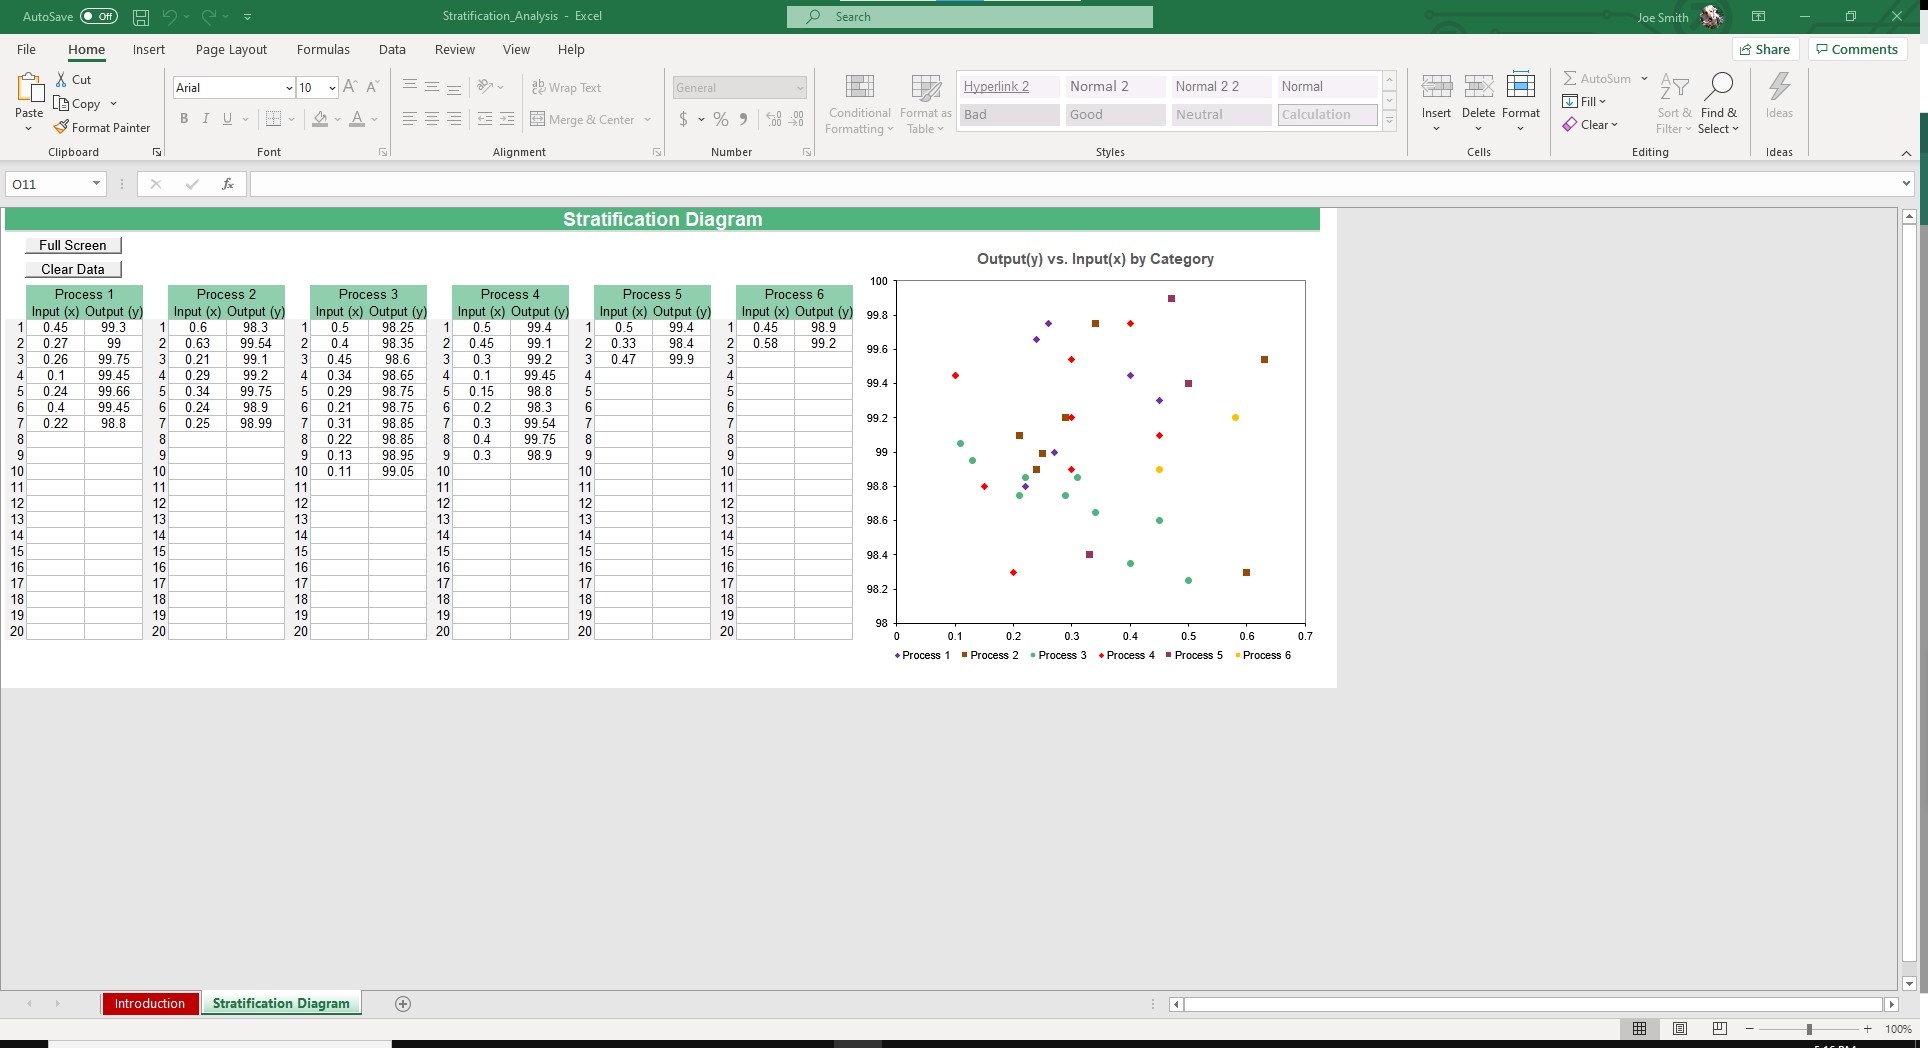This screenshot has height=1048, width=1928.
Task: Activate the Format Painter brush
Action: click(62, 128)
